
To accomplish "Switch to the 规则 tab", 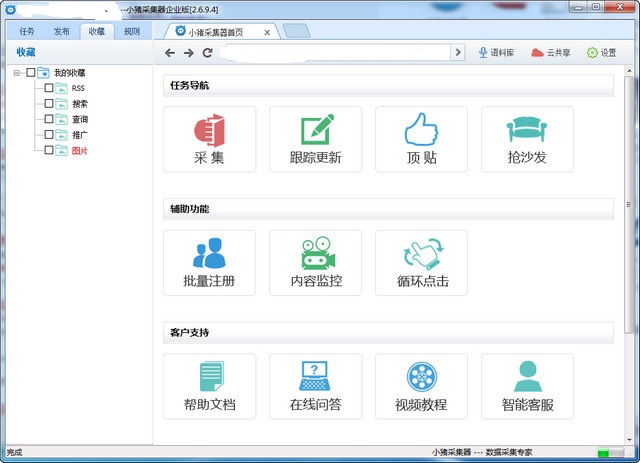I will coord(132,31).
